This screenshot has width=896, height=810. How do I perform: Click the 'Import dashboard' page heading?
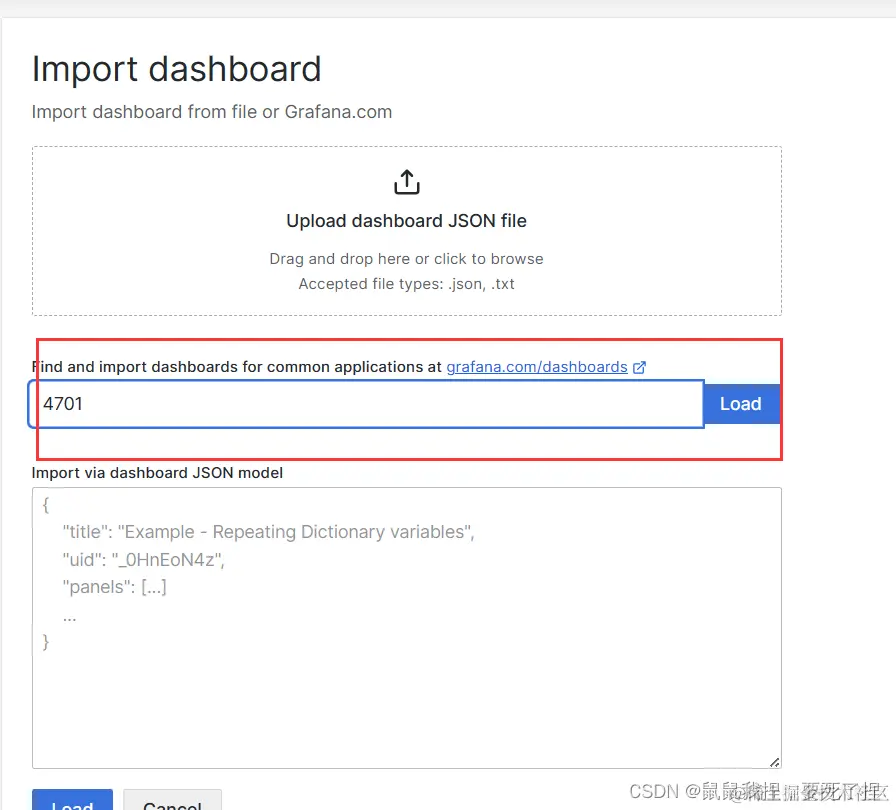(177, 69)
